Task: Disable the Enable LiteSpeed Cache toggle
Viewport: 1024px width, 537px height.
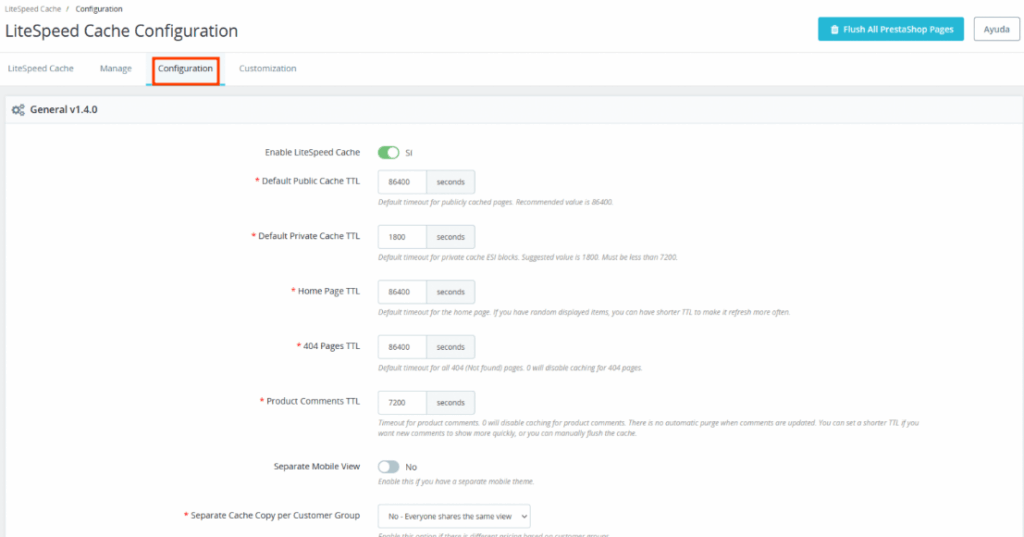Action: [389, 152]
